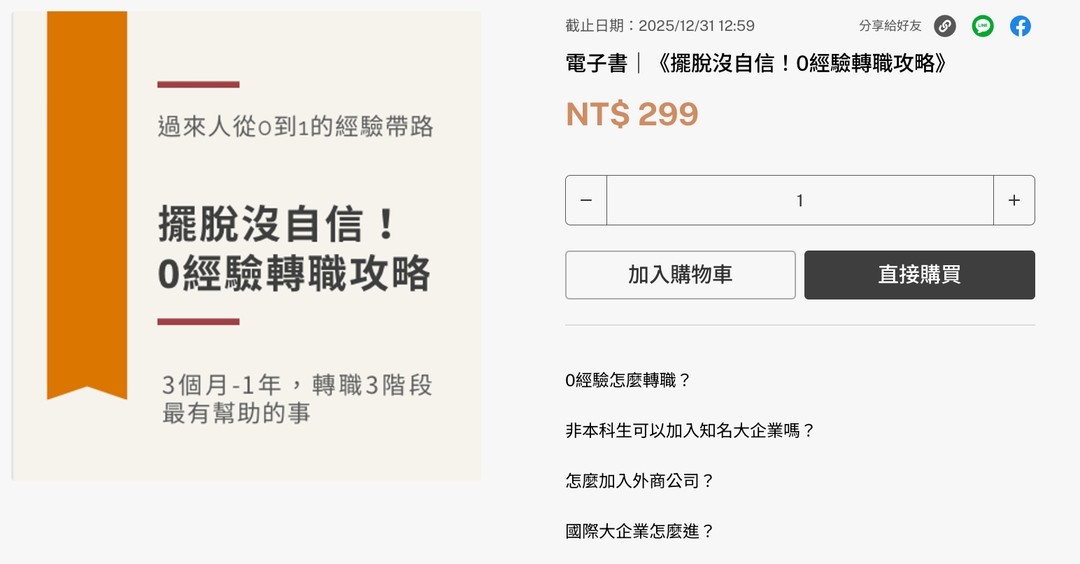Click the copy link share icon
Image resolution: width=1080 pixels, height=564 pixels.
pyautogui.click(x=945, y=26)
